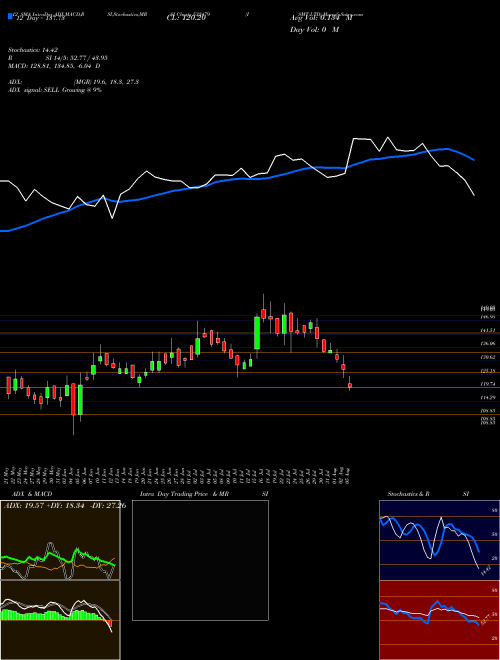Click the 'MACD: 128.81, 134.85, -6.04 D' line

(54, 66)
